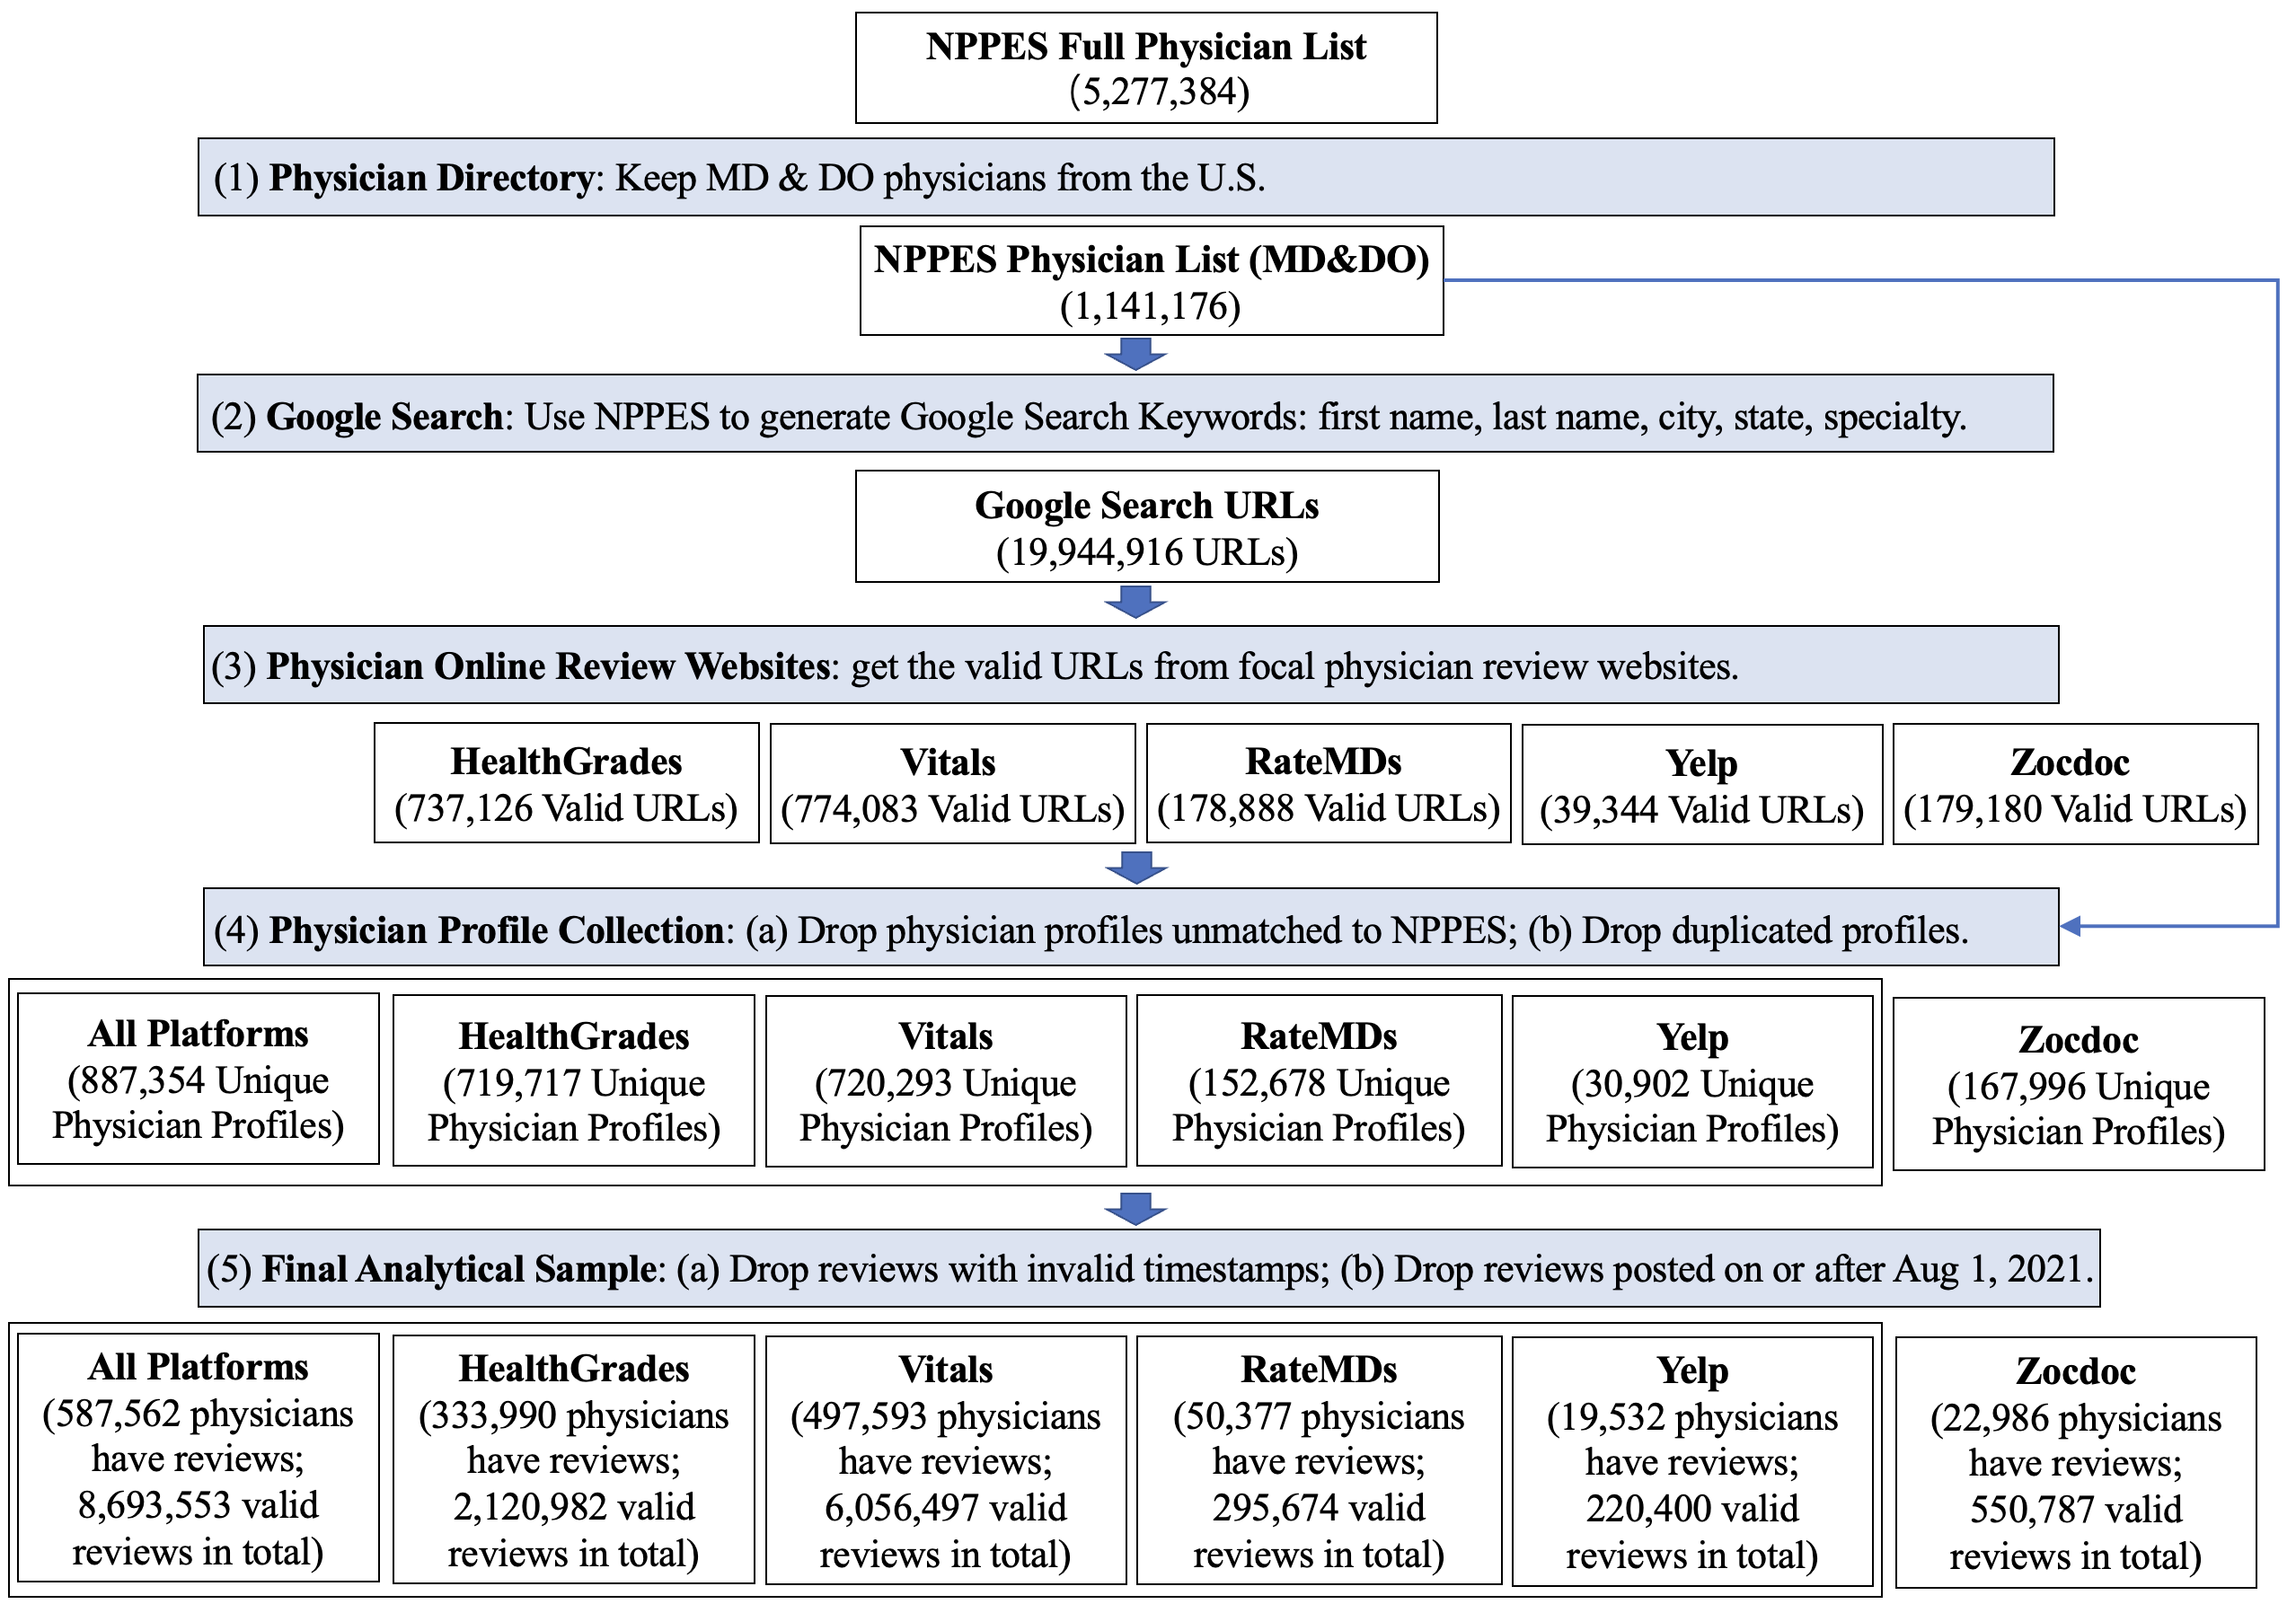This screenshot has width=2296, height=1604.
Task: Select the Physician Directory step 1 banner
Action: click(x=1126, y=177)
